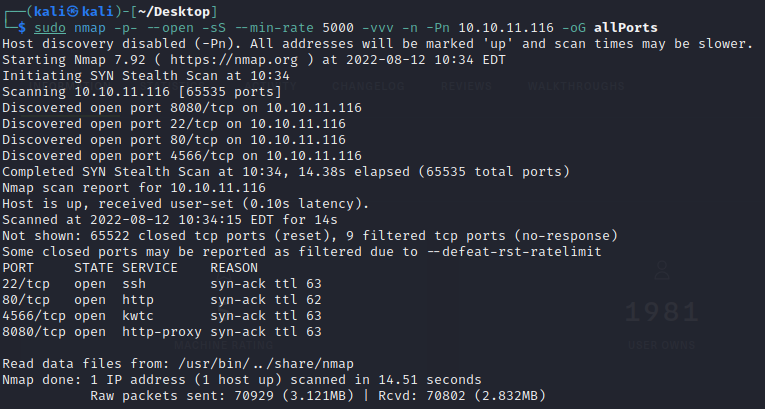Click the faint USER OWNS label
Screen dimensions: 765x409
662,346
